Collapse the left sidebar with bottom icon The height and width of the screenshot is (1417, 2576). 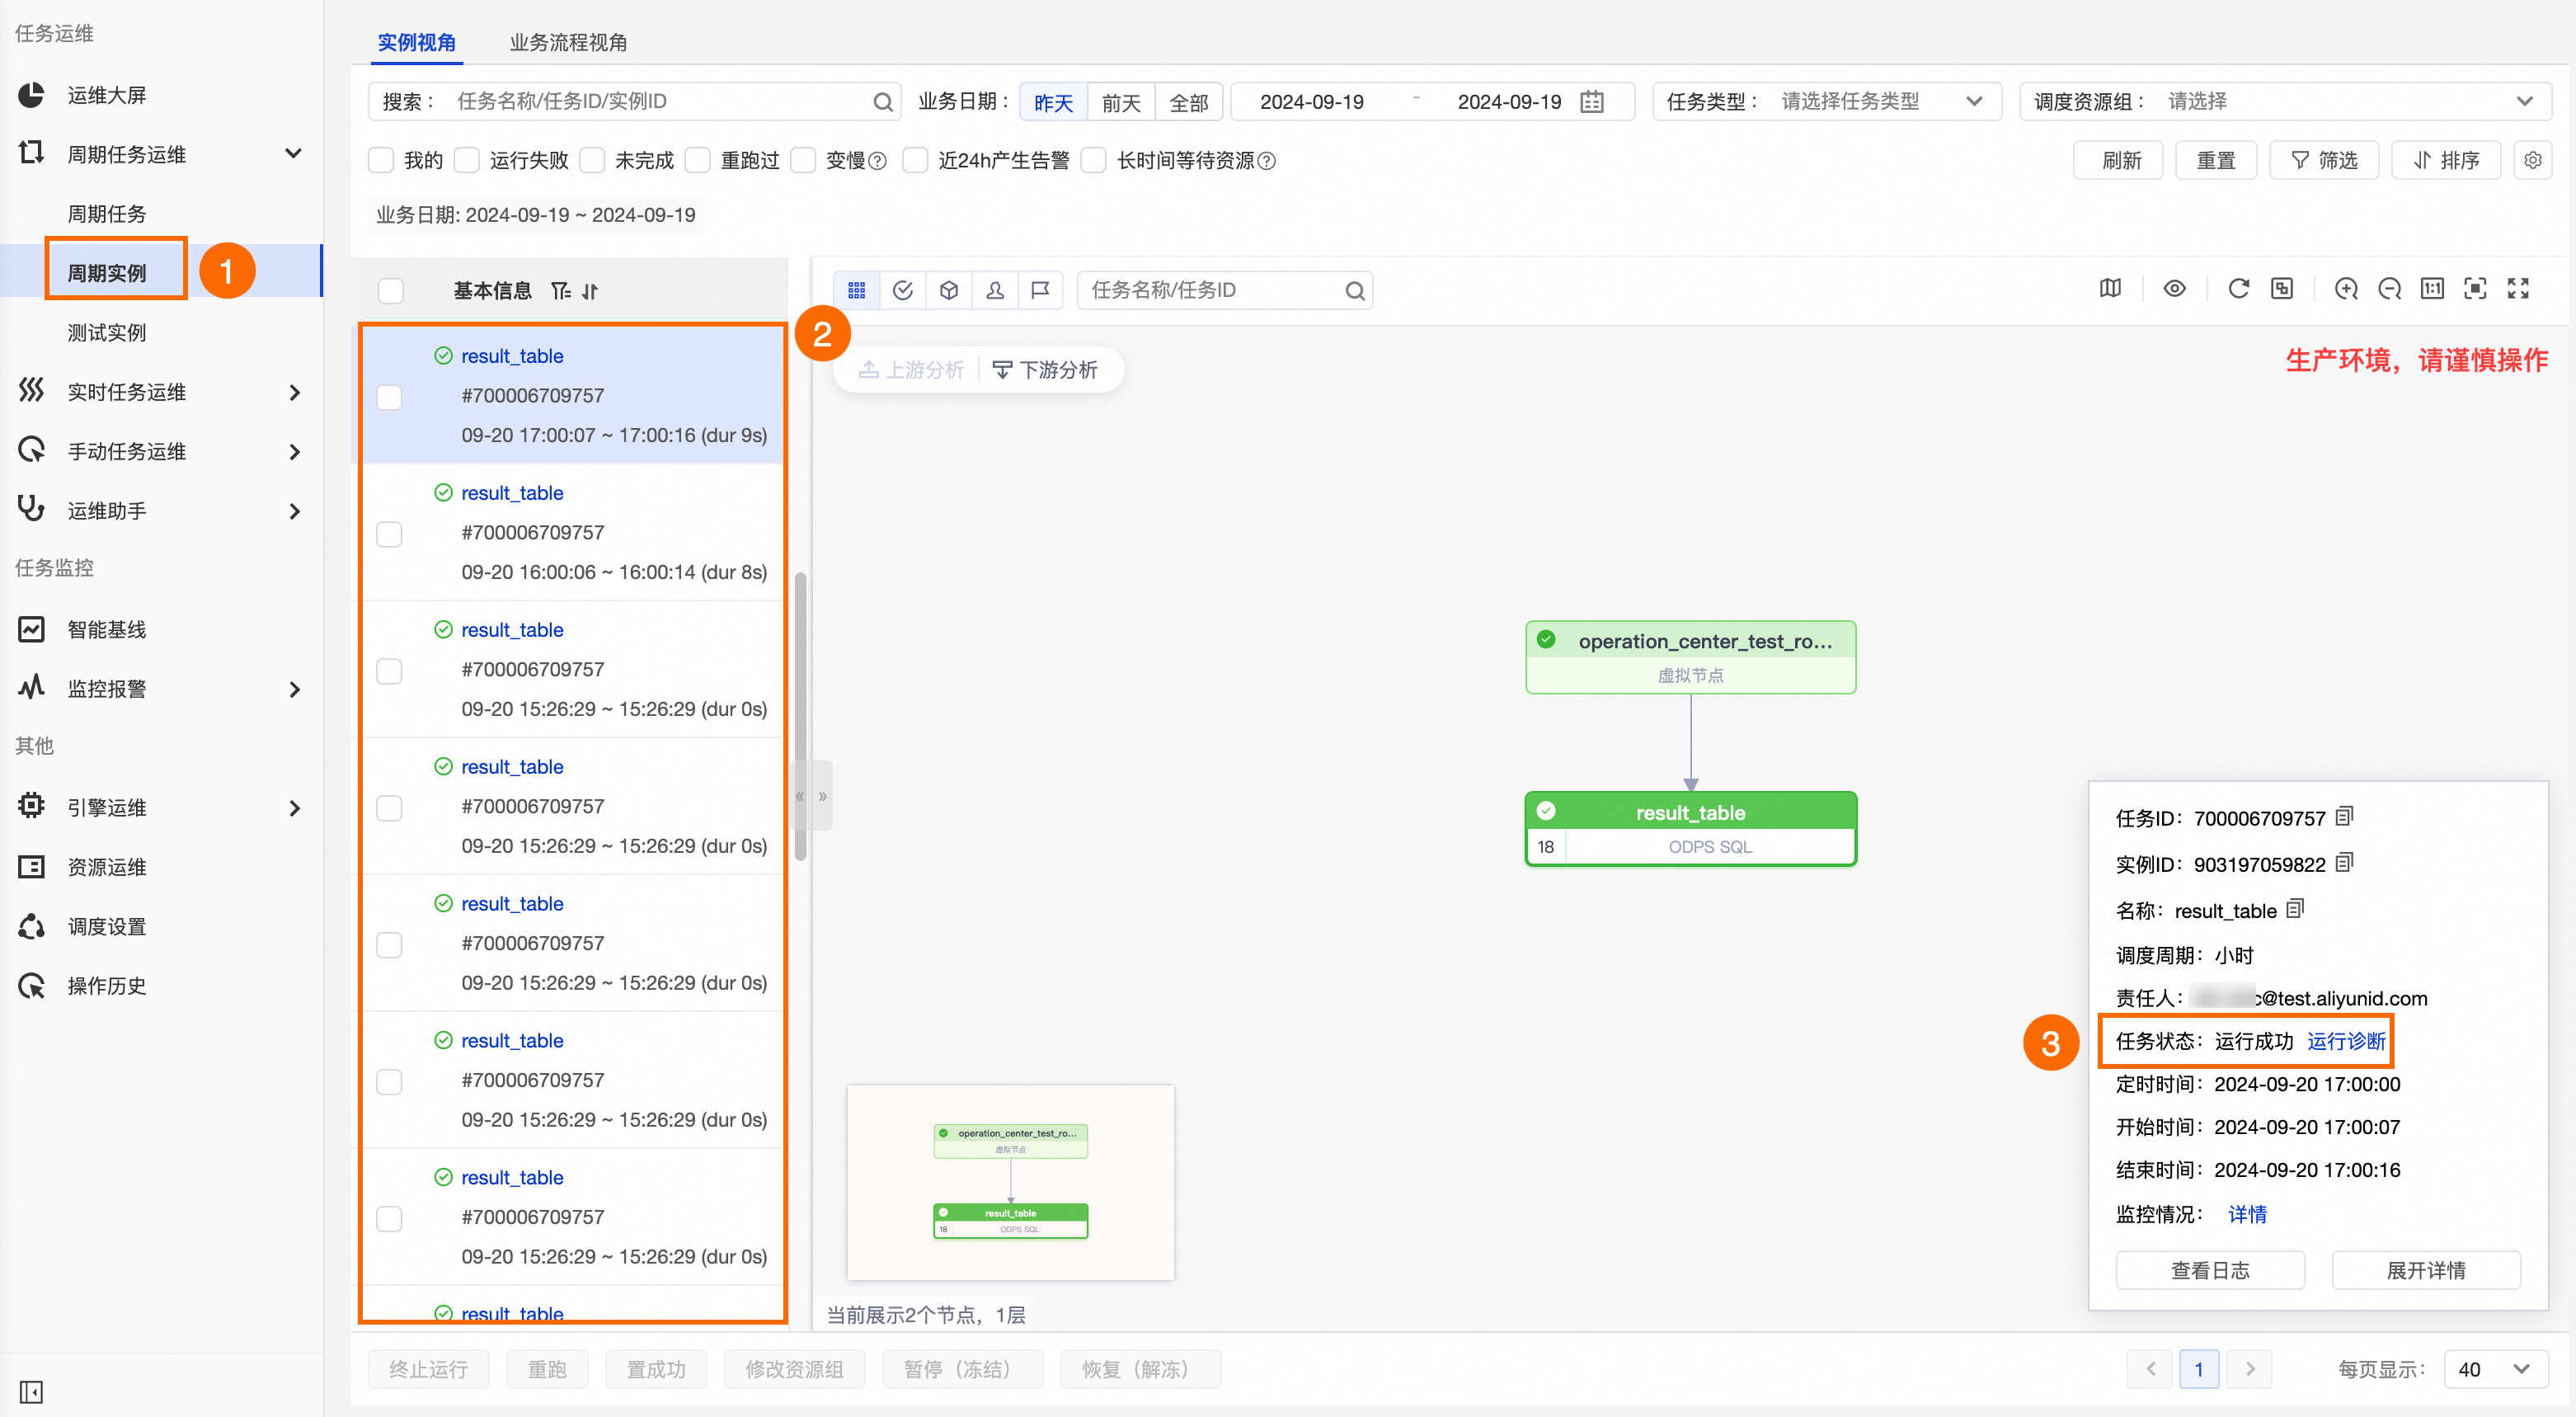(31, 1391)
